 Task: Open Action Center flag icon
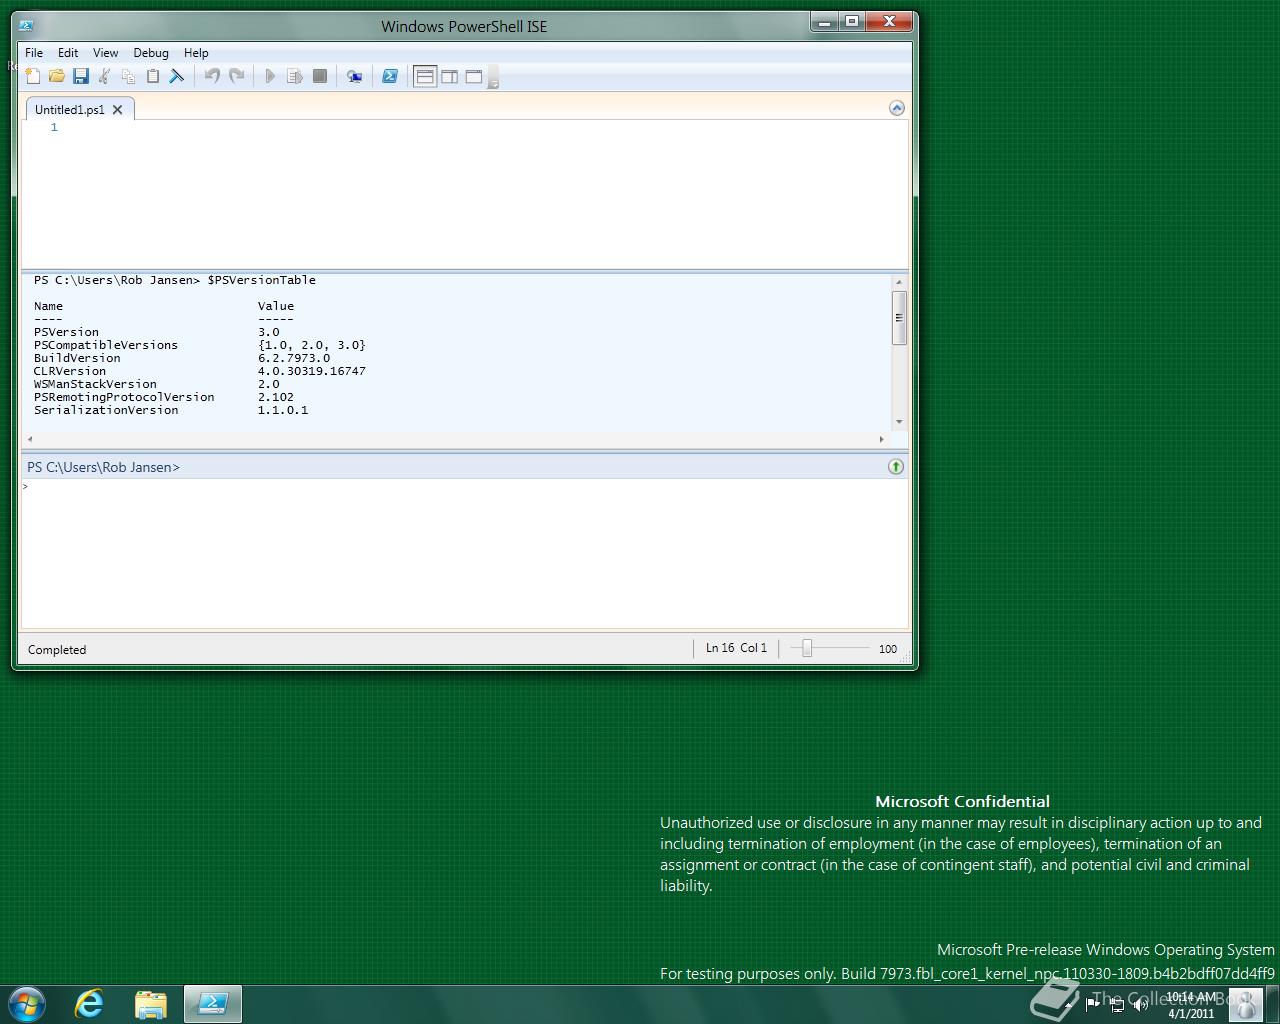click(1093, 1005)
